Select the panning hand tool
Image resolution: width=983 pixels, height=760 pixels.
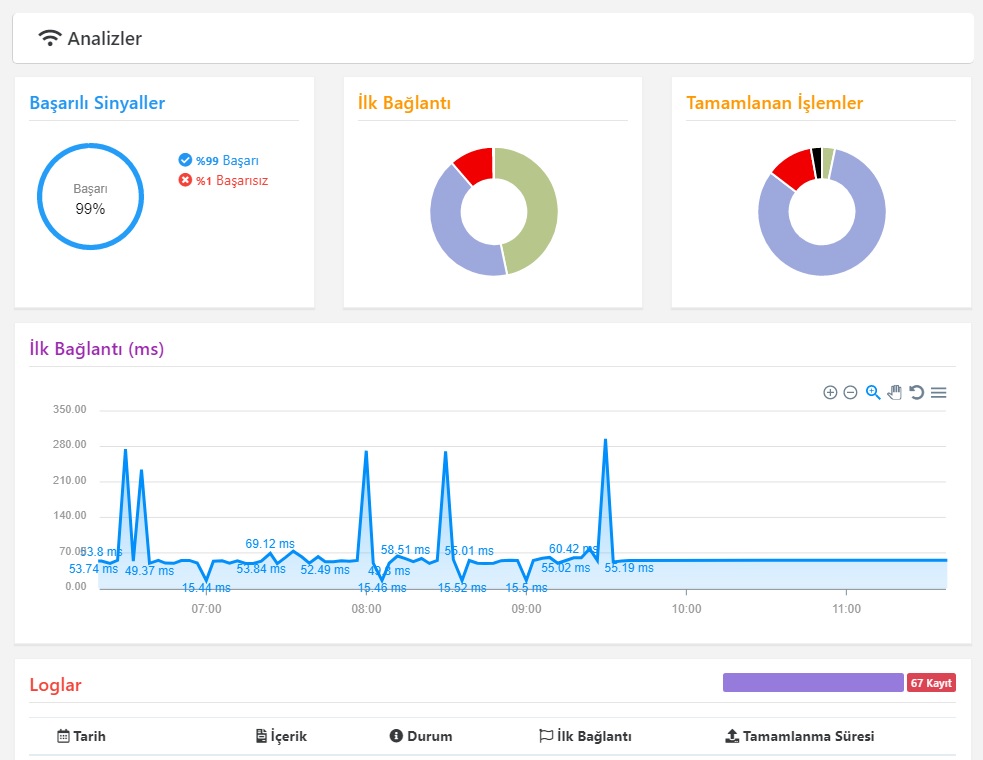tap(895, 393)
